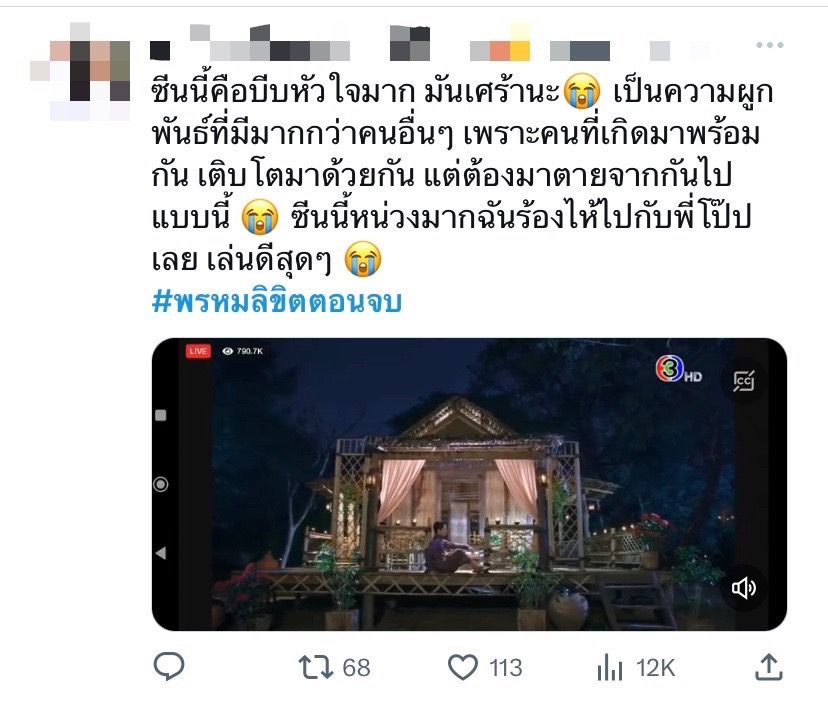Tap the Android back triangle button
This screenshot has width=828, height=711.
161,553
